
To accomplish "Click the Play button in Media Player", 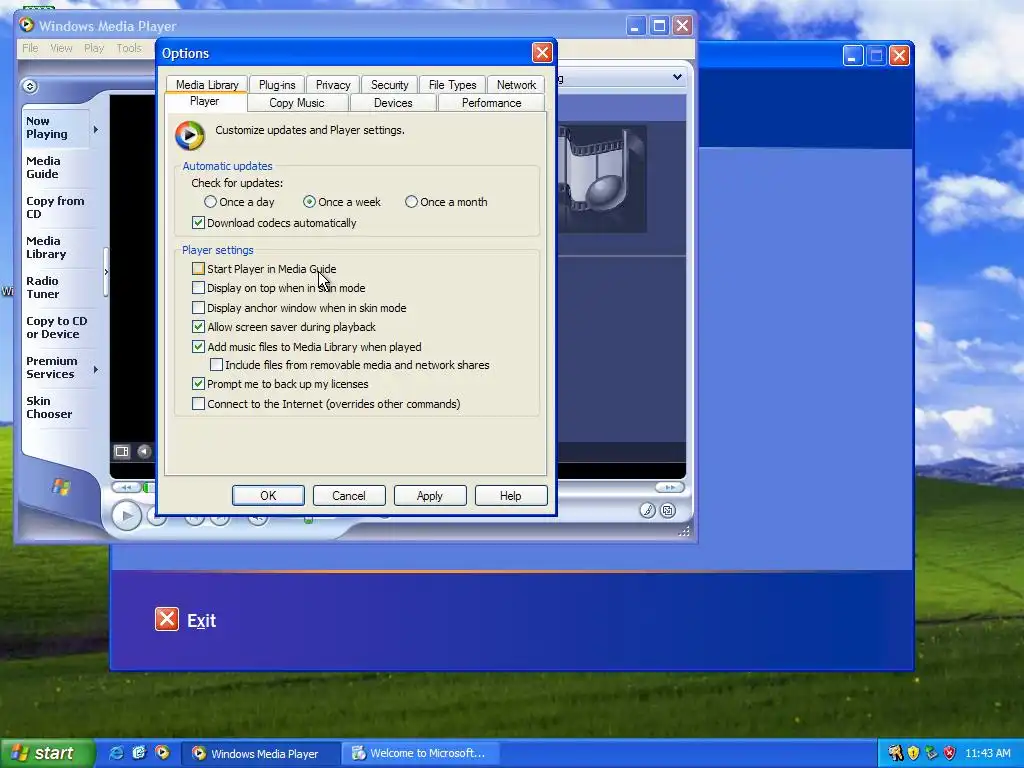I will (x=127, y=516).
